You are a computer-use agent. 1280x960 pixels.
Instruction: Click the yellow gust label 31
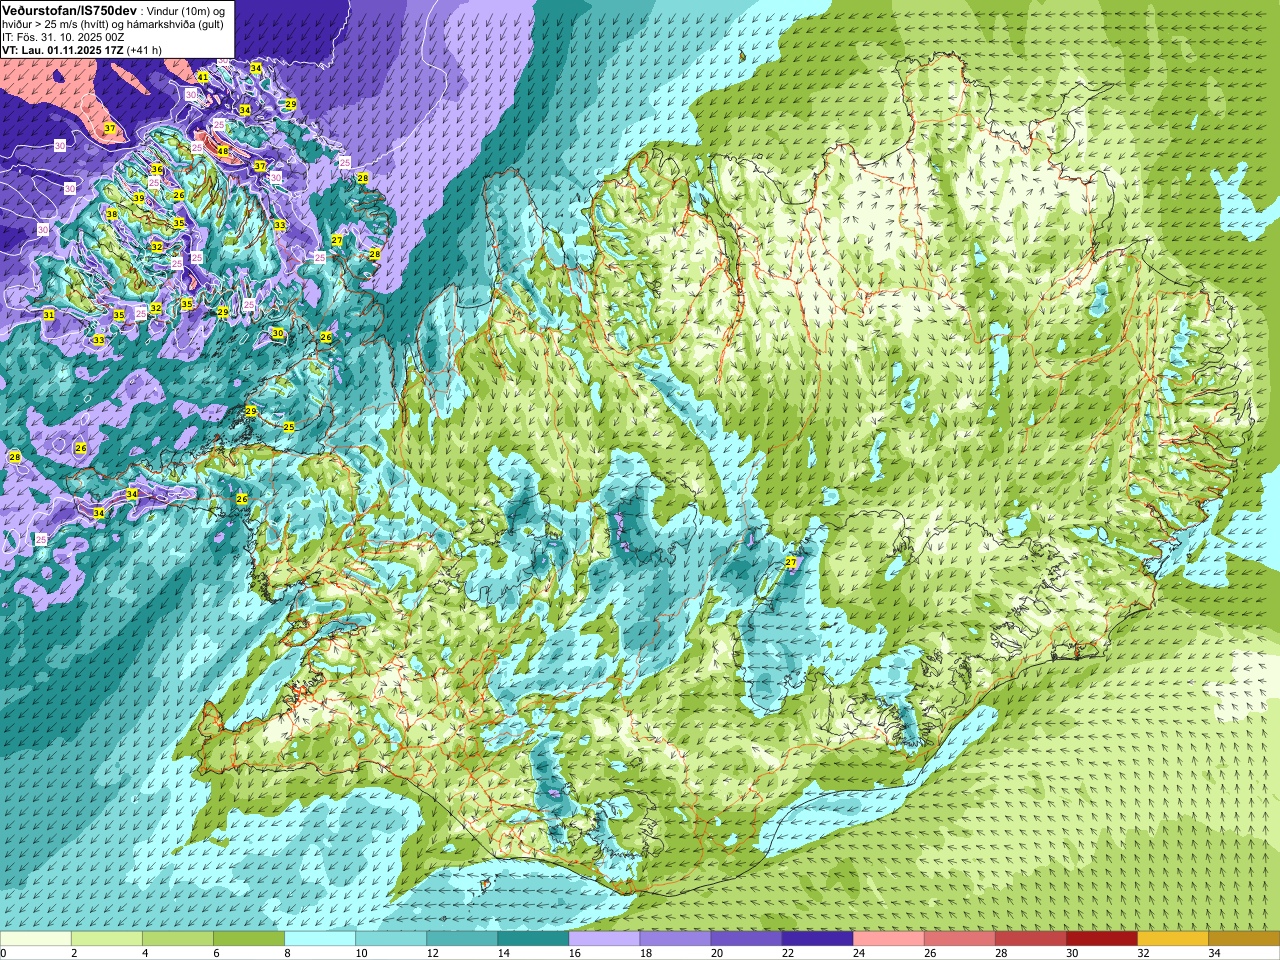pyautogui.click(x=49, y=315)
